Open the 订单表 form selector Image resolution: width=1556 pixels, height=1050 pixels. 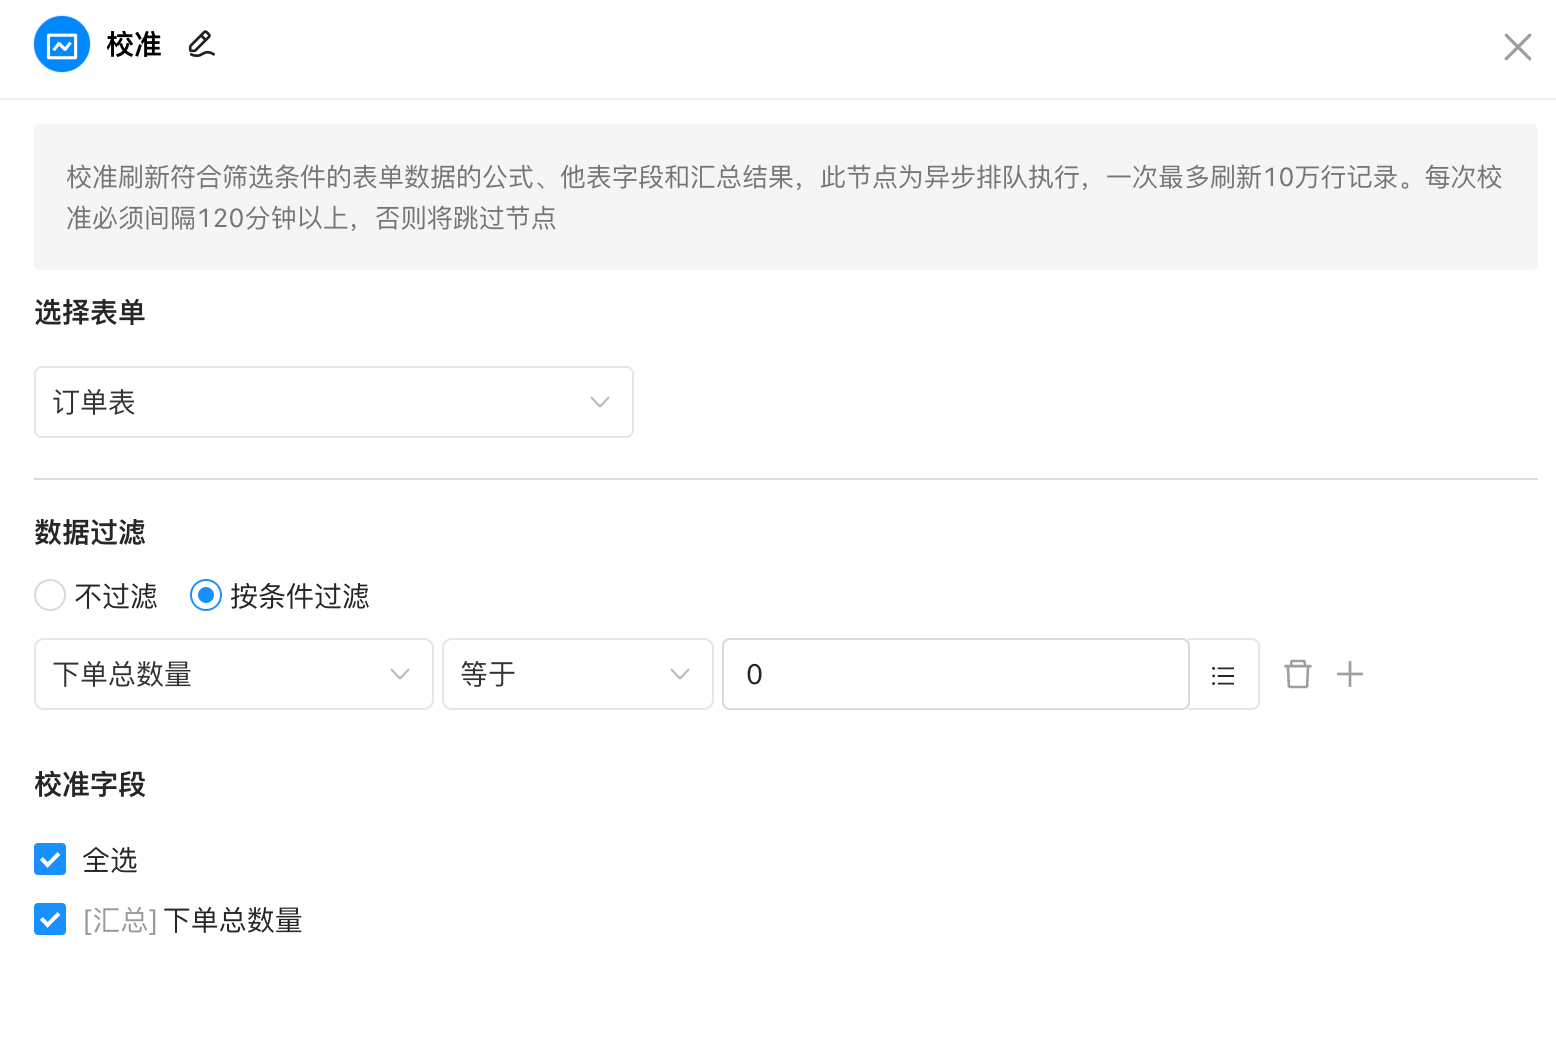tap(320, 402)
